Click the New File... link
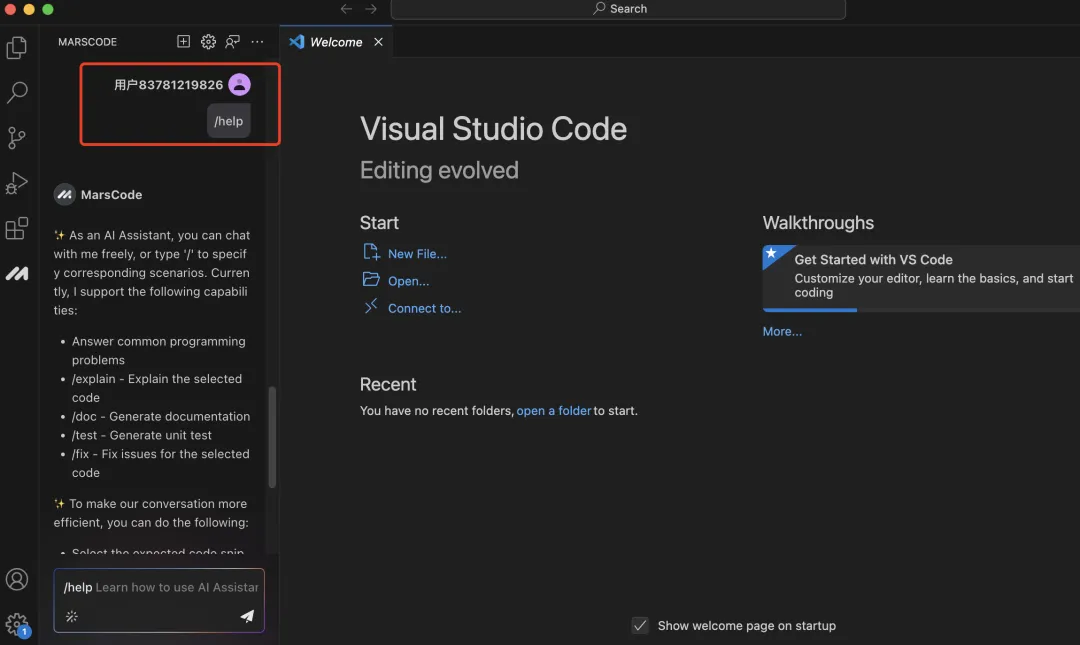The width and height of the screenshot is (1080, 645). click(x=417, y=254)
